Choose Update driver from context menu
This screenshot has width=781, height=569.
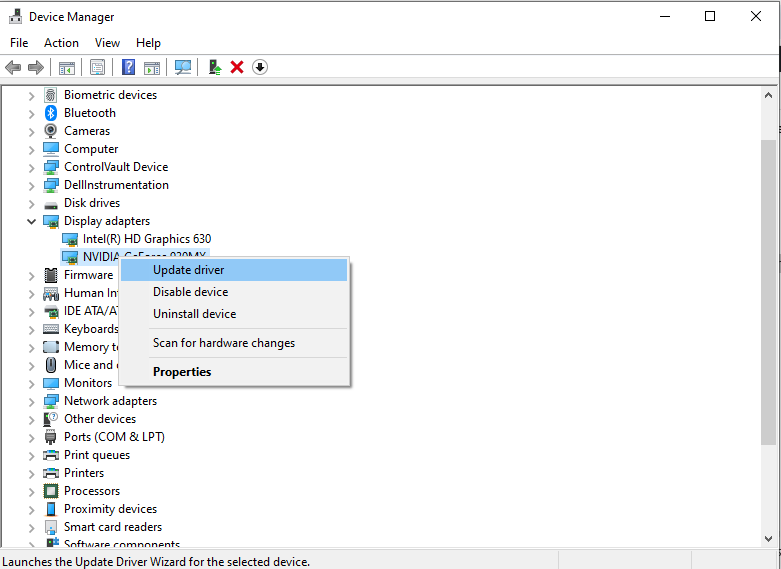pyautogui.click(x=234, y=270)
